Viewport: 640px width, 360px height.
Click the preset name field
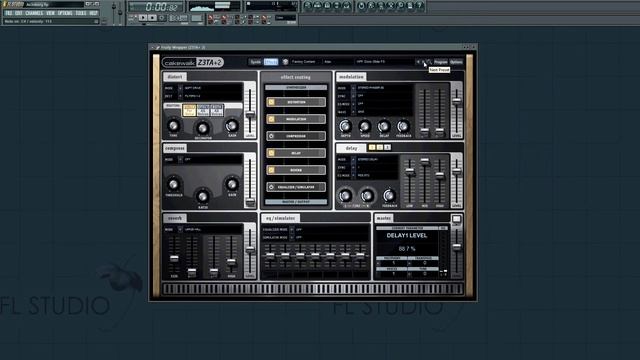[384, 62]
